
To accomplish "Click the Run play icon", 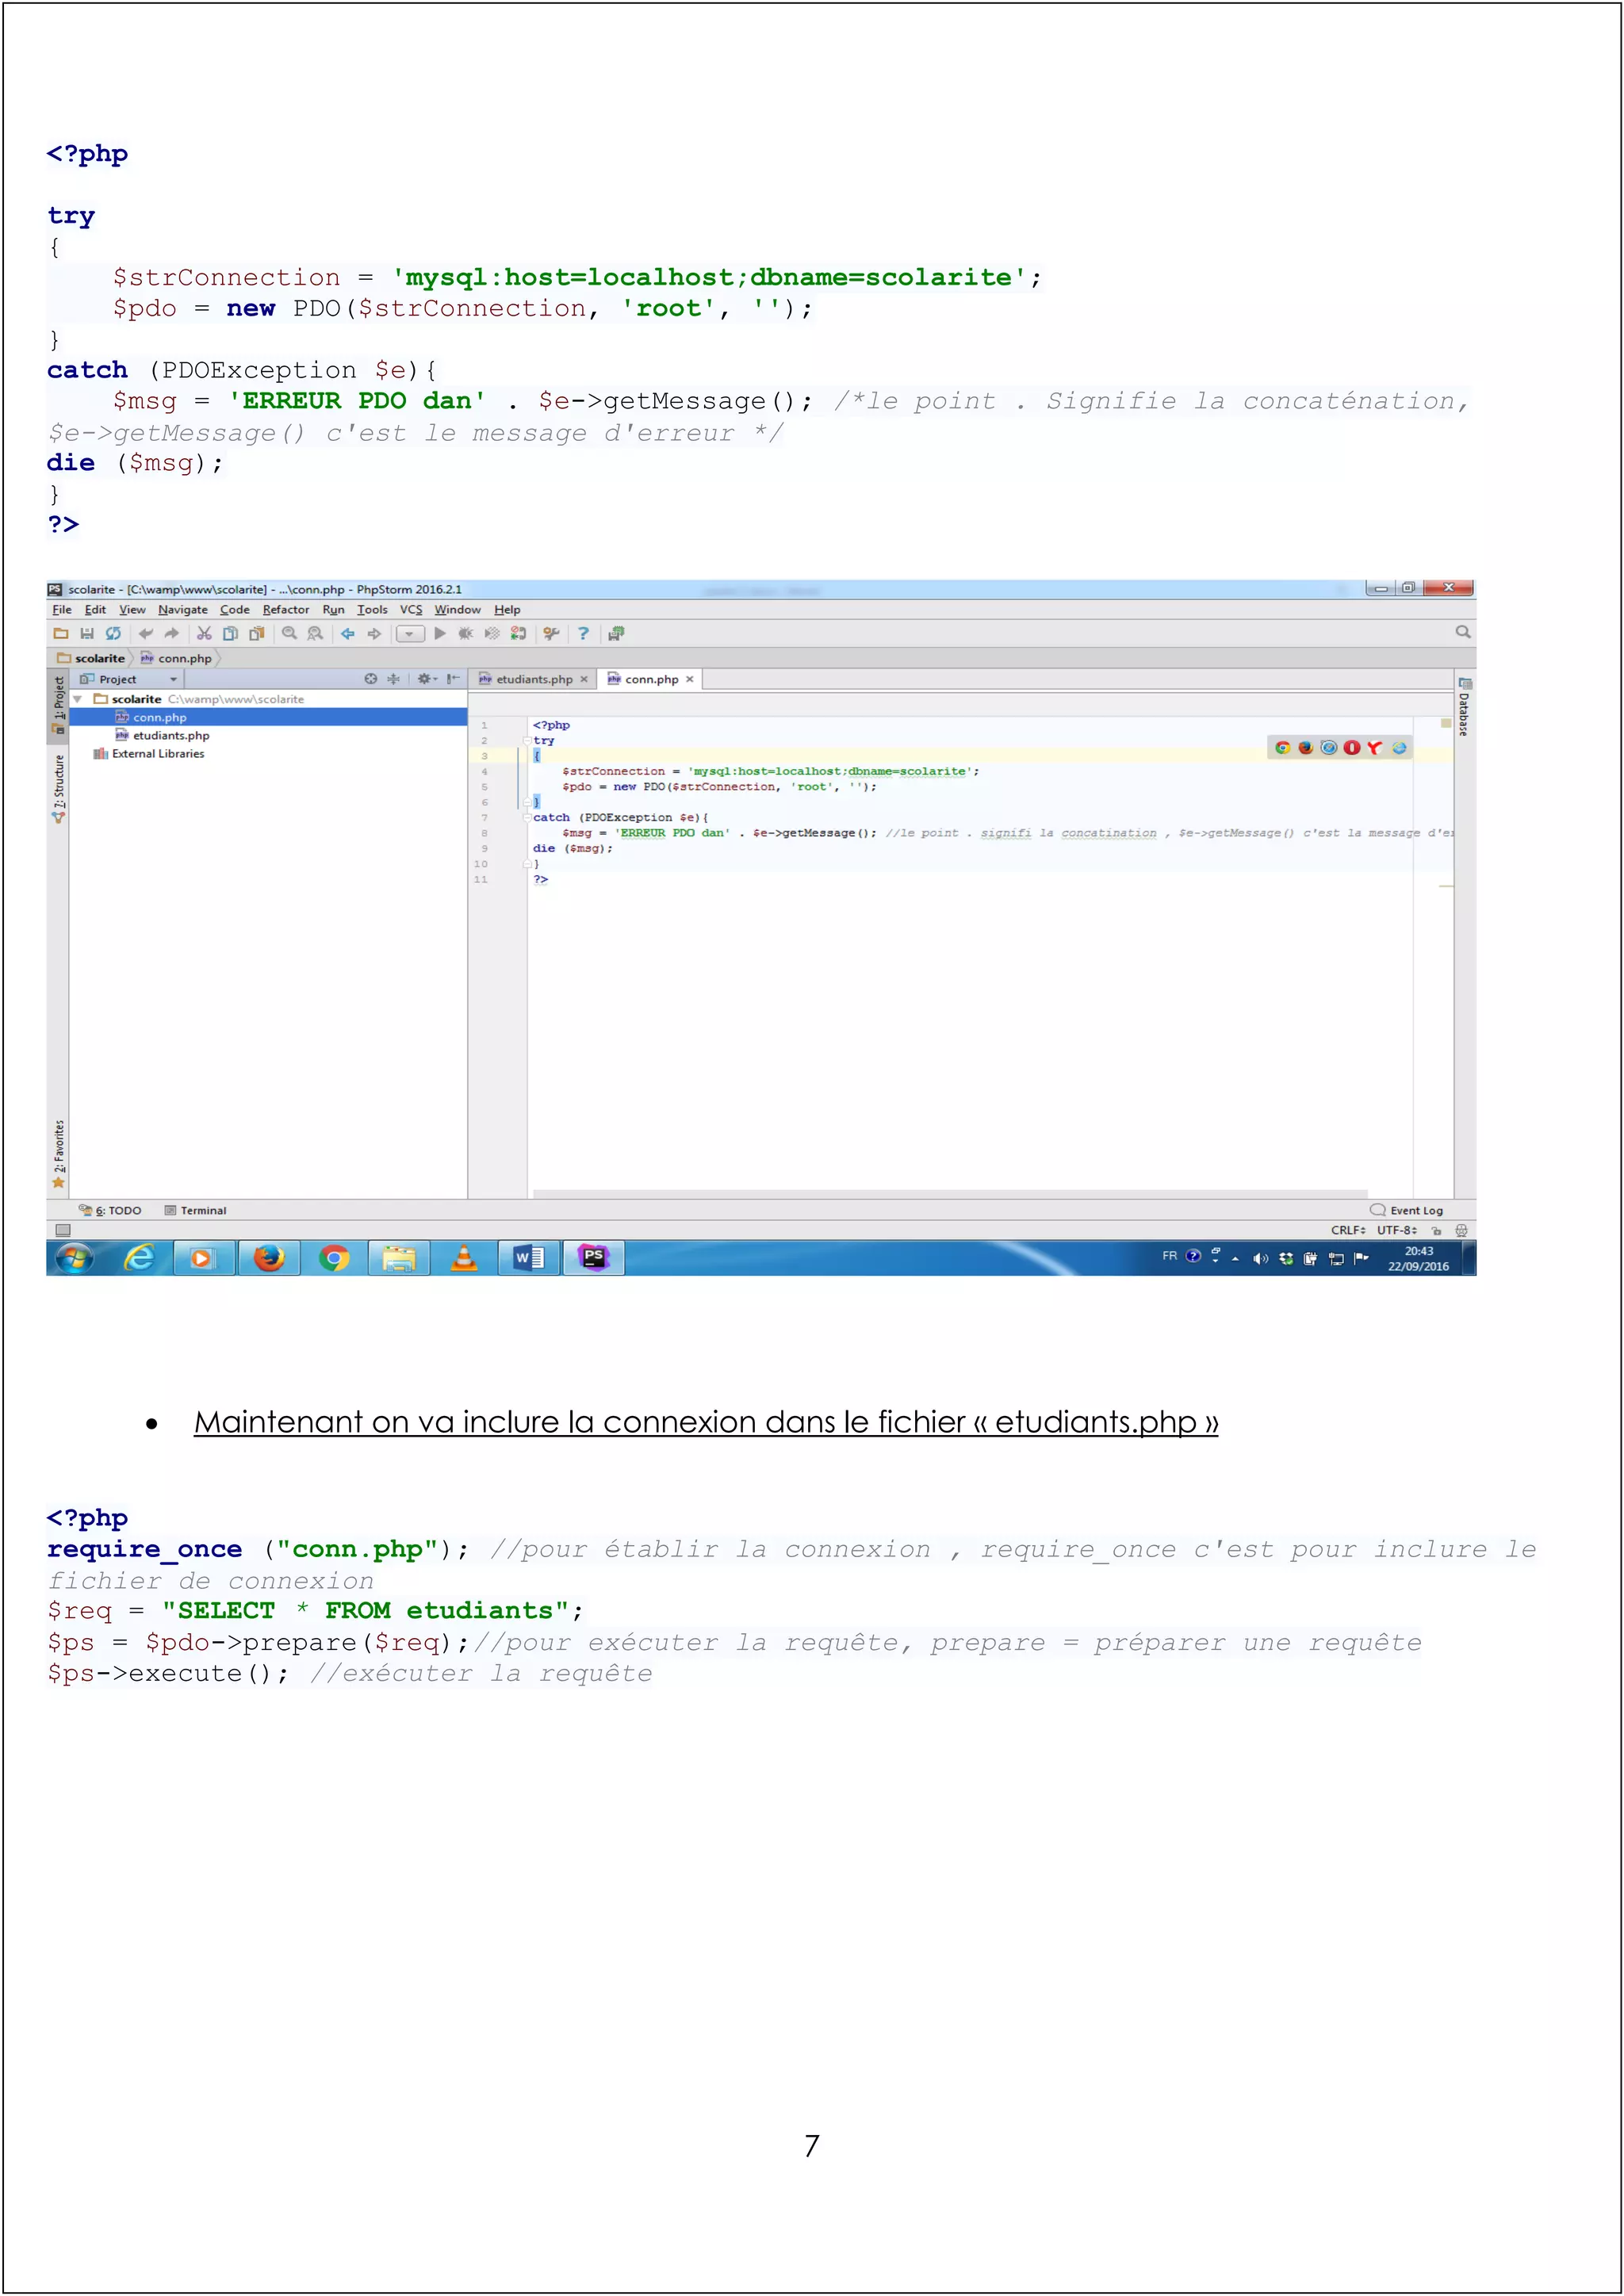I will pyautogui.click(x=440, y=633).
